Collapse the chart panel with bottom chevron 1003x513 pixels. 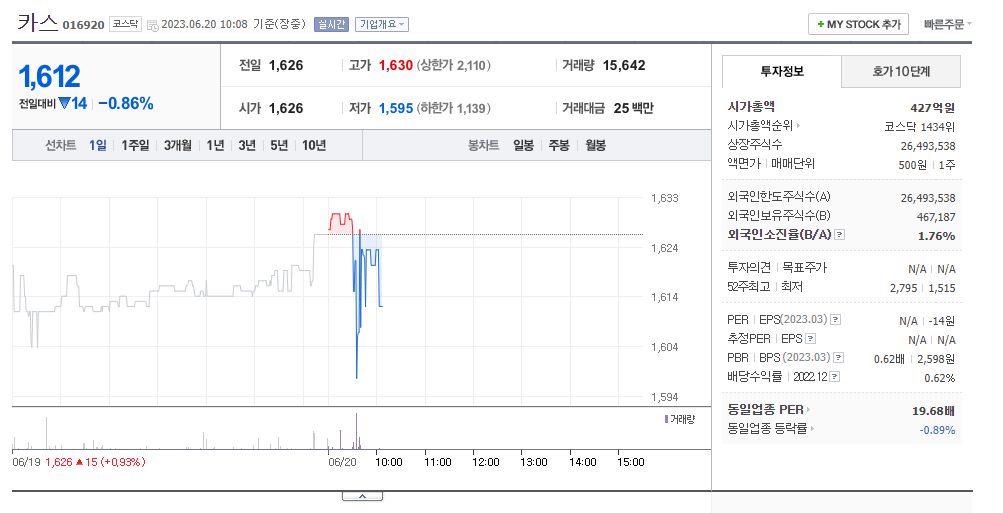tap(362, 496)
